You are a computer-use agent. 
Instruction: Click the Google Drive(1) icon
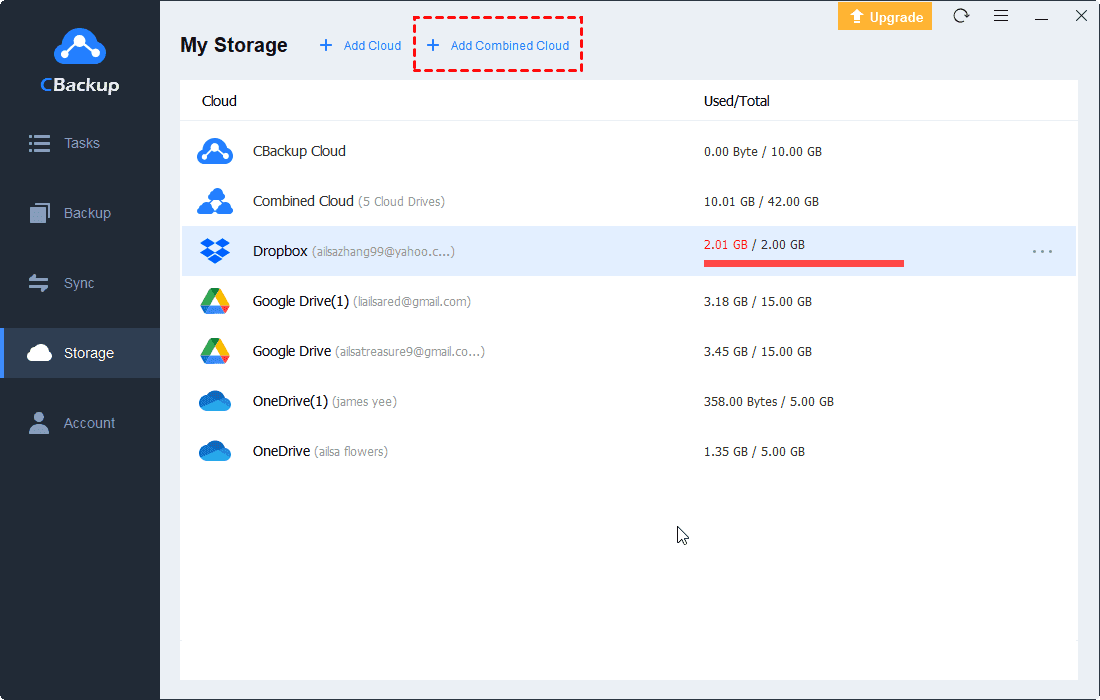pyautogui.click(x=215, y=301)
